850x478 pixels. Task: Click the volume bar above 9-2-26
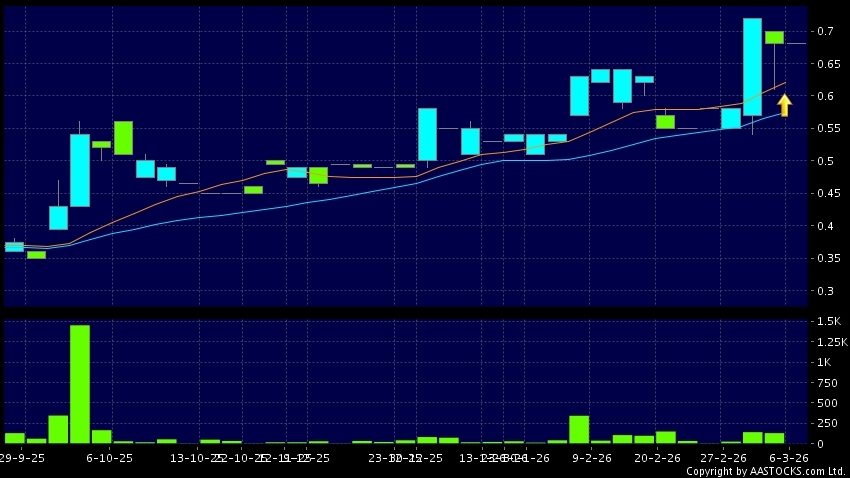point(579,430)
